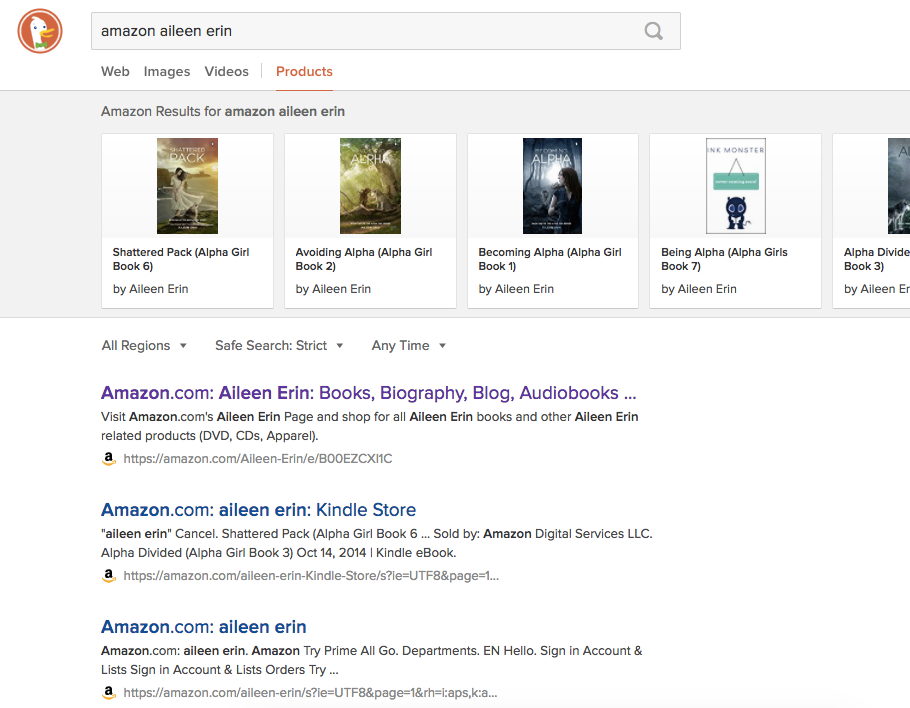910x708 pixels.
Task: Click the 'Amazon Results for amazon aileen erin' heading
Action: tap(223, 111)
